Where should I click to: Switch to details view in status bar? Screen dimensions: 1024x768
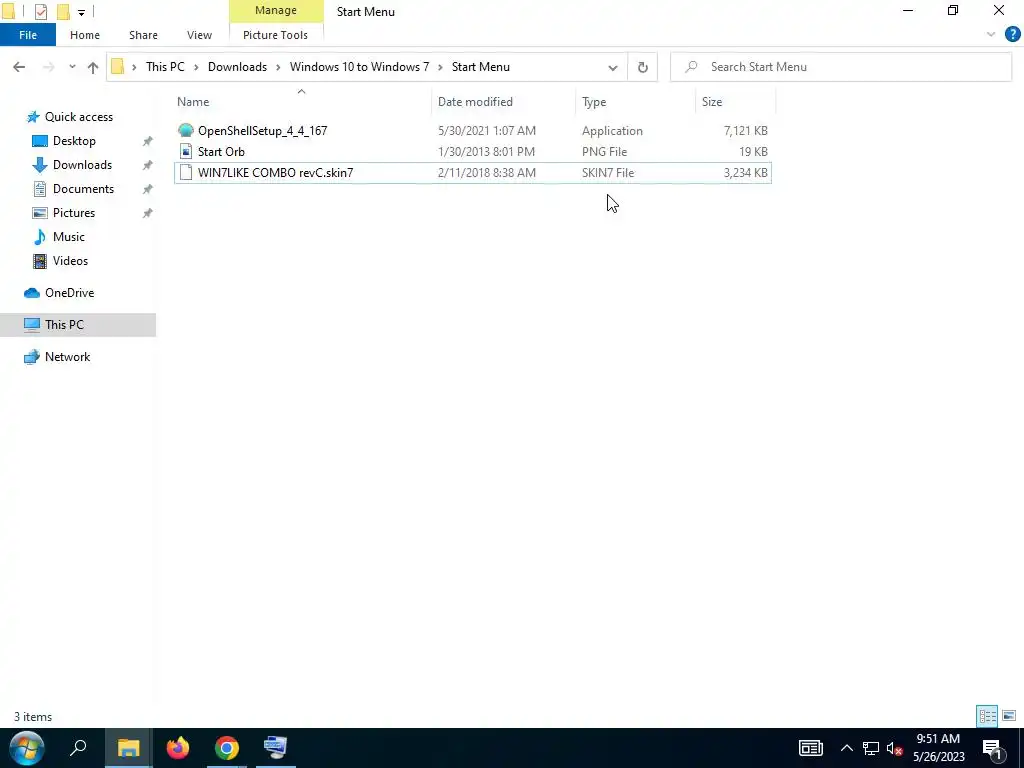987,716
